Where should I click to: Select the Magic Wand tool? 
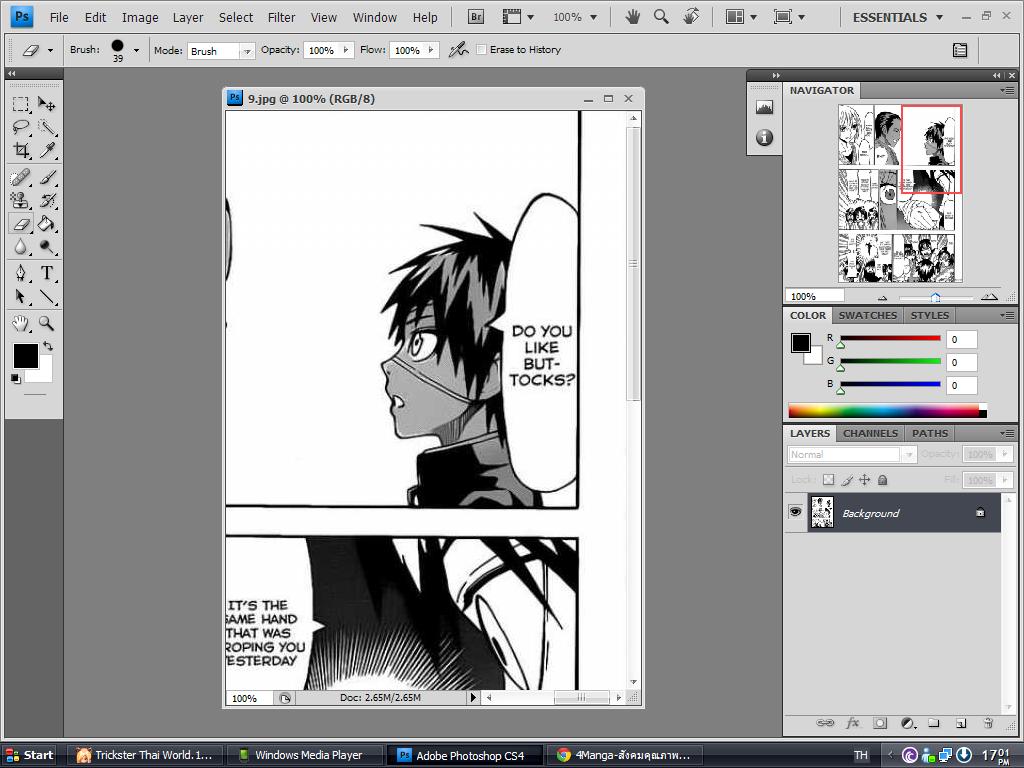(x=46, y=127)
